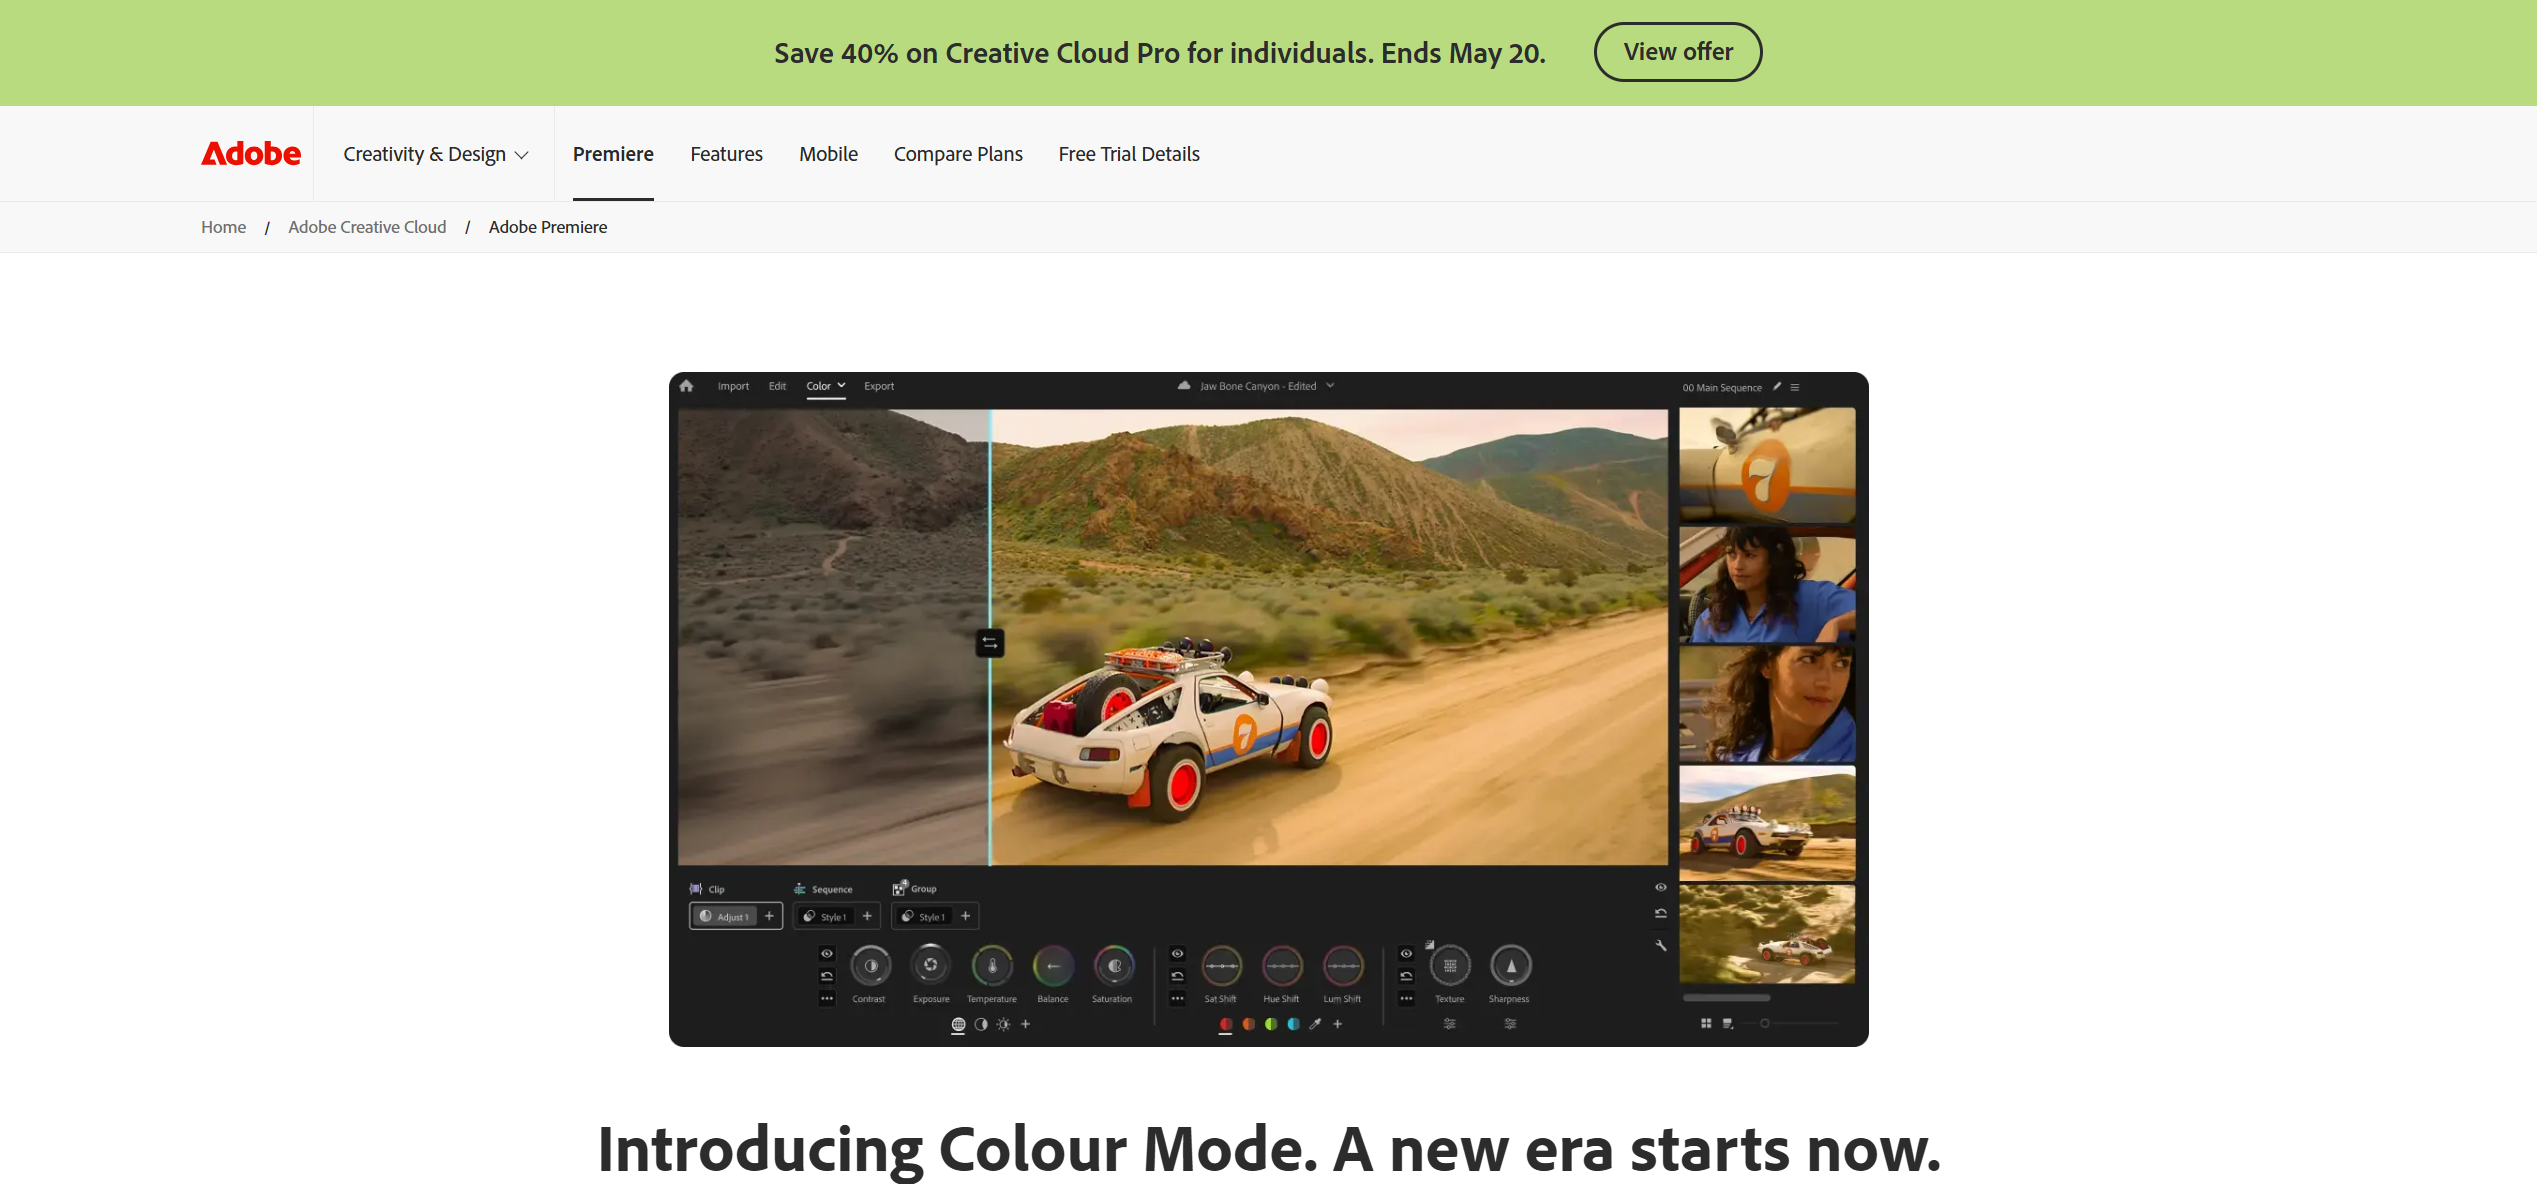Select the eyedropper tool
2537x1184 pixels.
[x=1315, y=1024]
